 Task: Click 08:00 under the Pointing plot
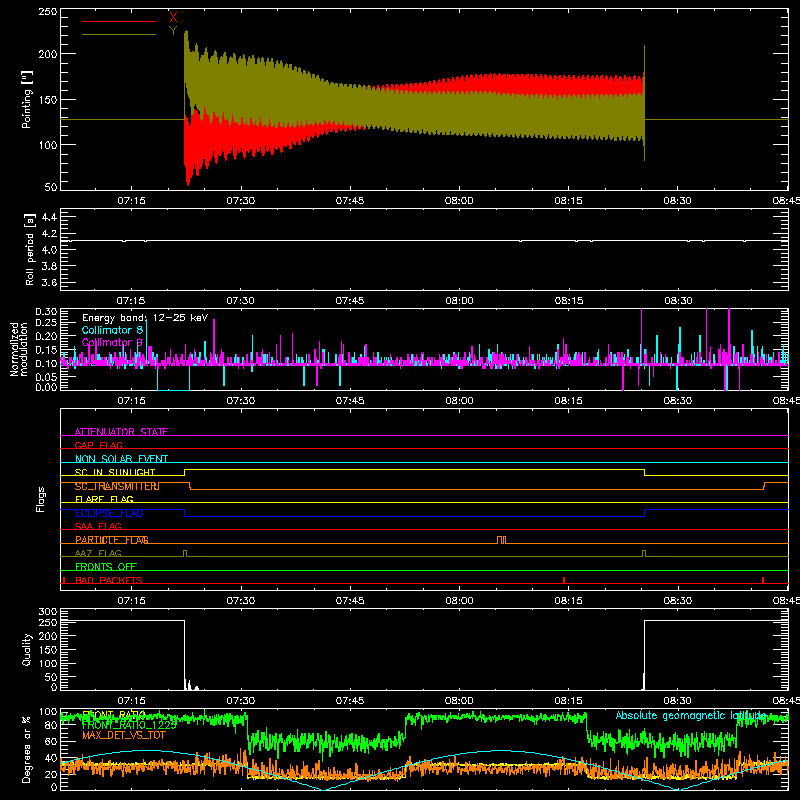(x=459, y=201)
